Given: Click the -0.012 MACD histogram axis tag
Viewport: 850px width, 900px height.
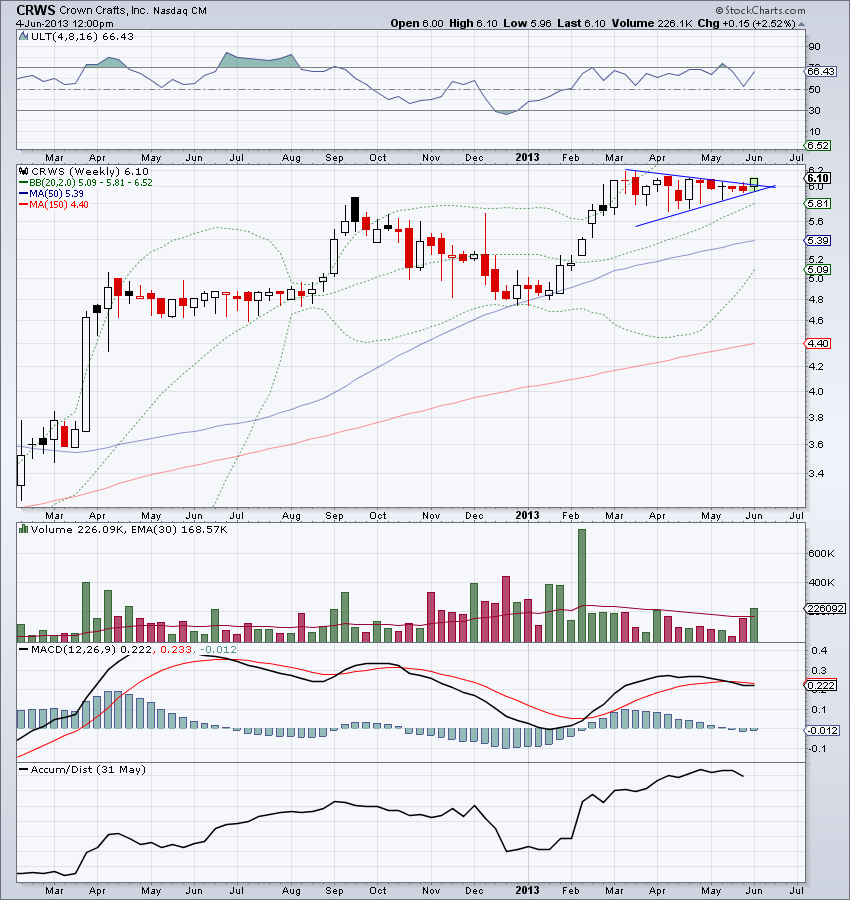Looking at the screenshot, I should tap(822, 731).
